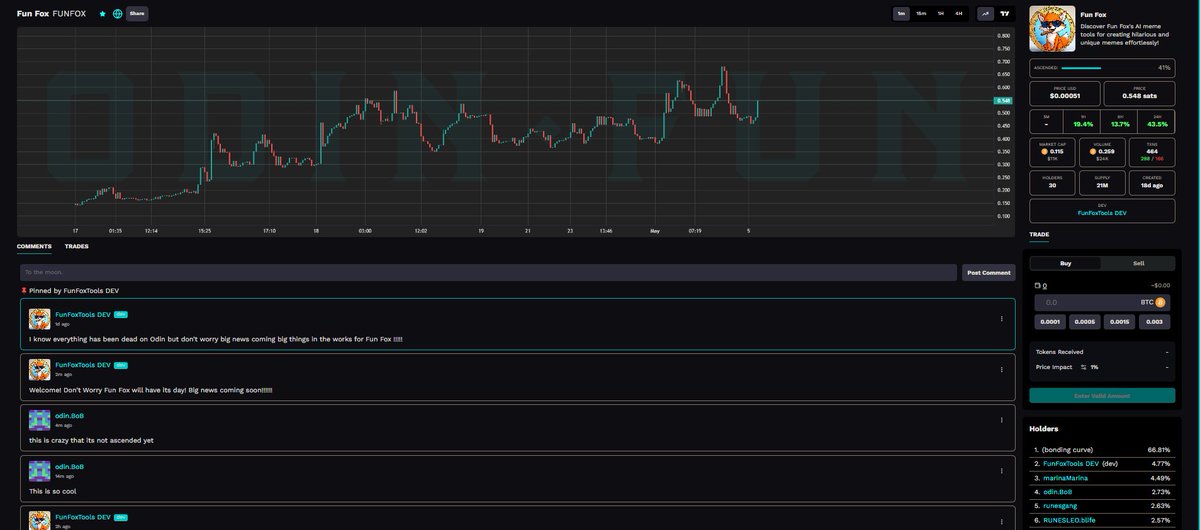This screenshot has width=1200, height=530.
Task: Open the Comments tab
Action: click(34, 246)
